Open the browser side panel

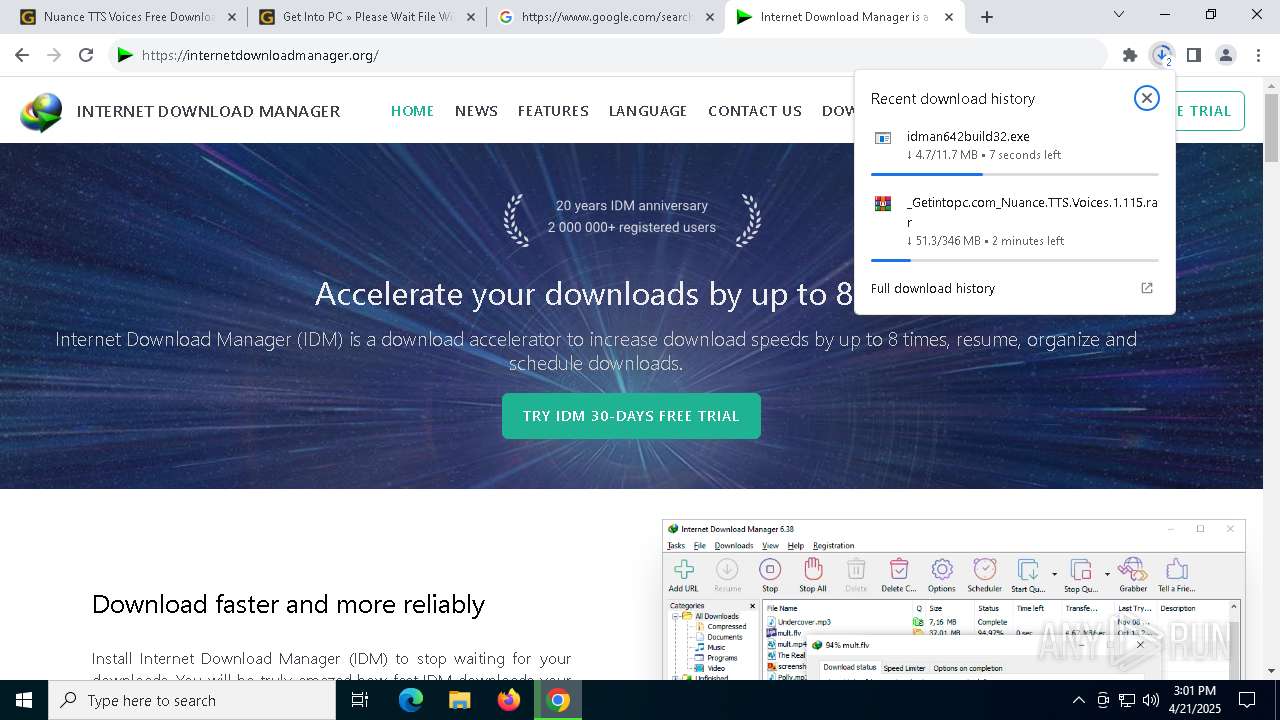click(x=1194, y=55)
